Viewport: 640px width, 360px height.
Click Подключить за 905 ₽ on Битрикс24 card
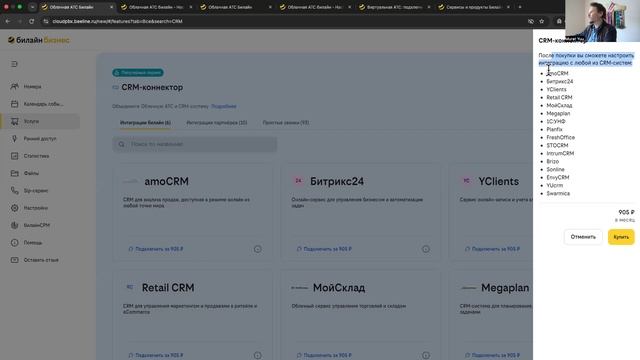point(324,249)
